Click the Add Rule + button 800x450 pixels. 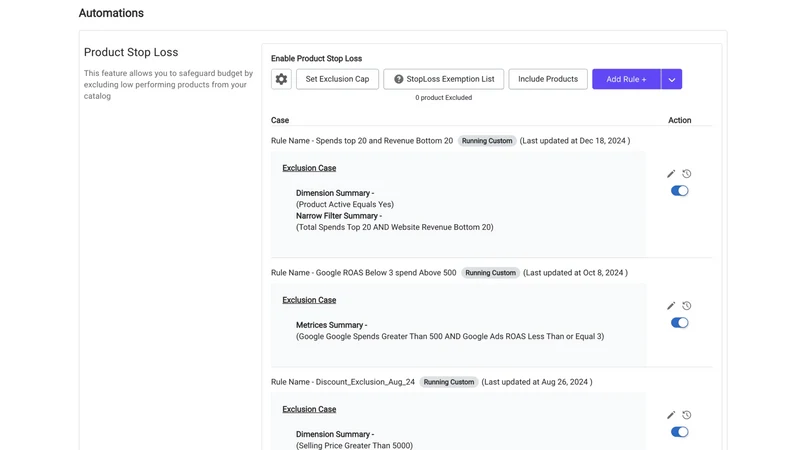(627, 79)
